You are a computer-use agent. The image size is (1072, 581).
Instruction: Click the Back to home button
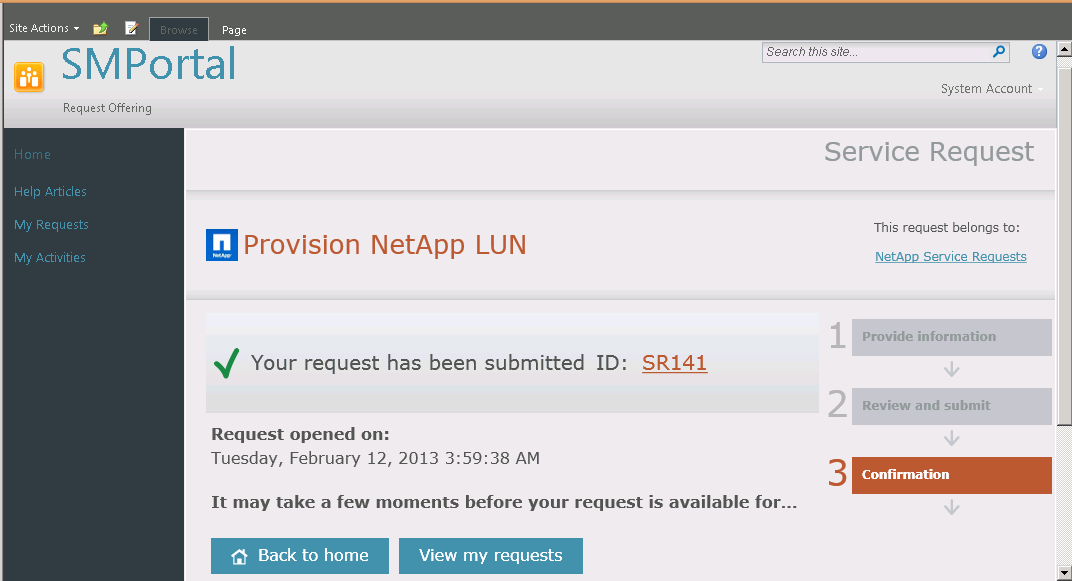pyautogui.click(x=299, y=556)
